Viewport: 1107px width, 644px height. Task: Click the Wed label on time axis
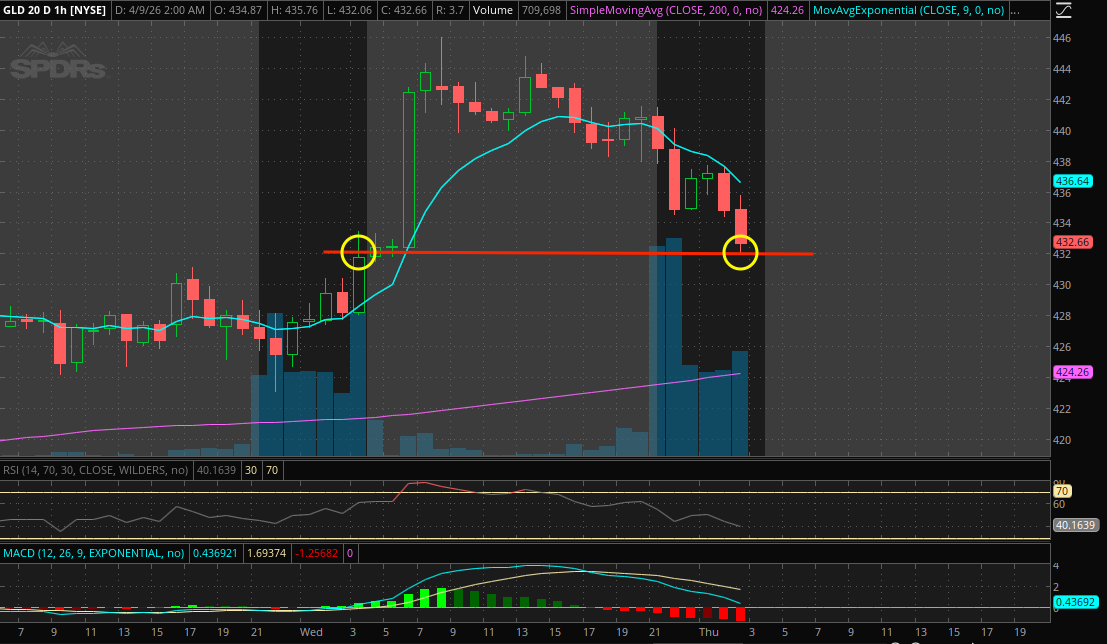tap(311, 632)
